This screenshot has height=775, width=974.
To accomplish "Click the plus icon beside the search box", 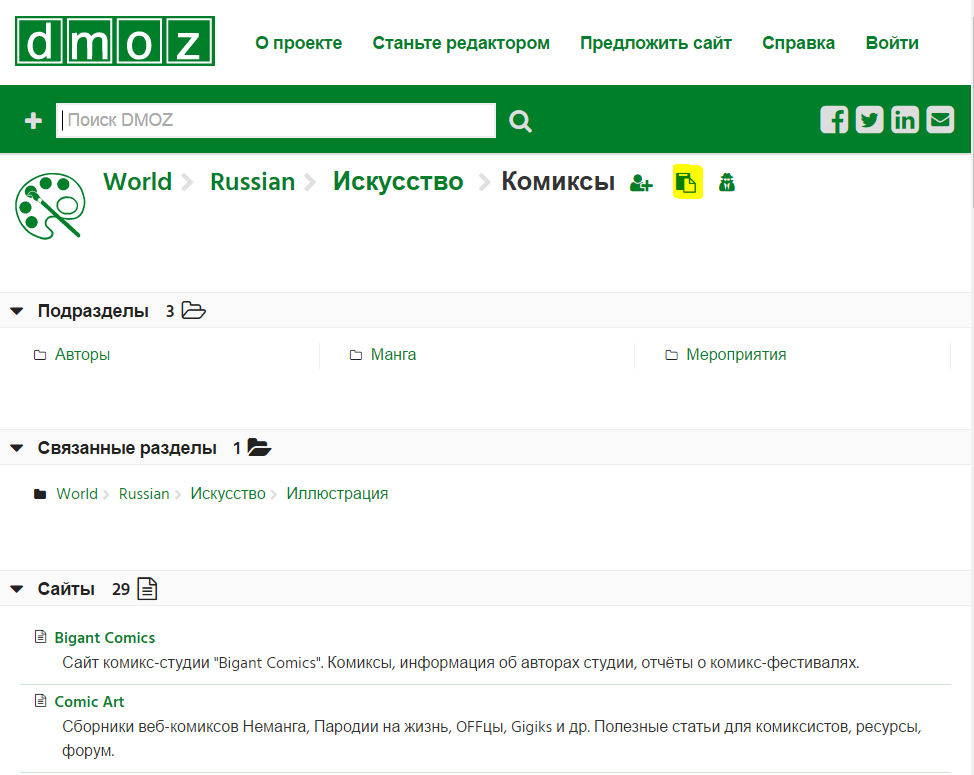I will (34, 120).
